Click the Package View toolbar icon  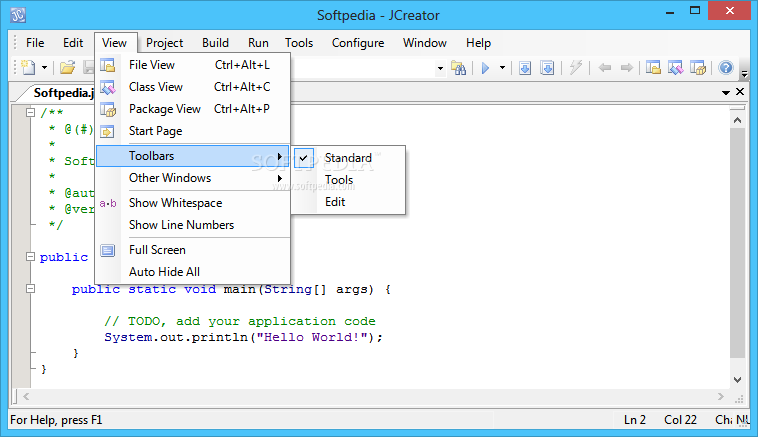click(698, 68)
